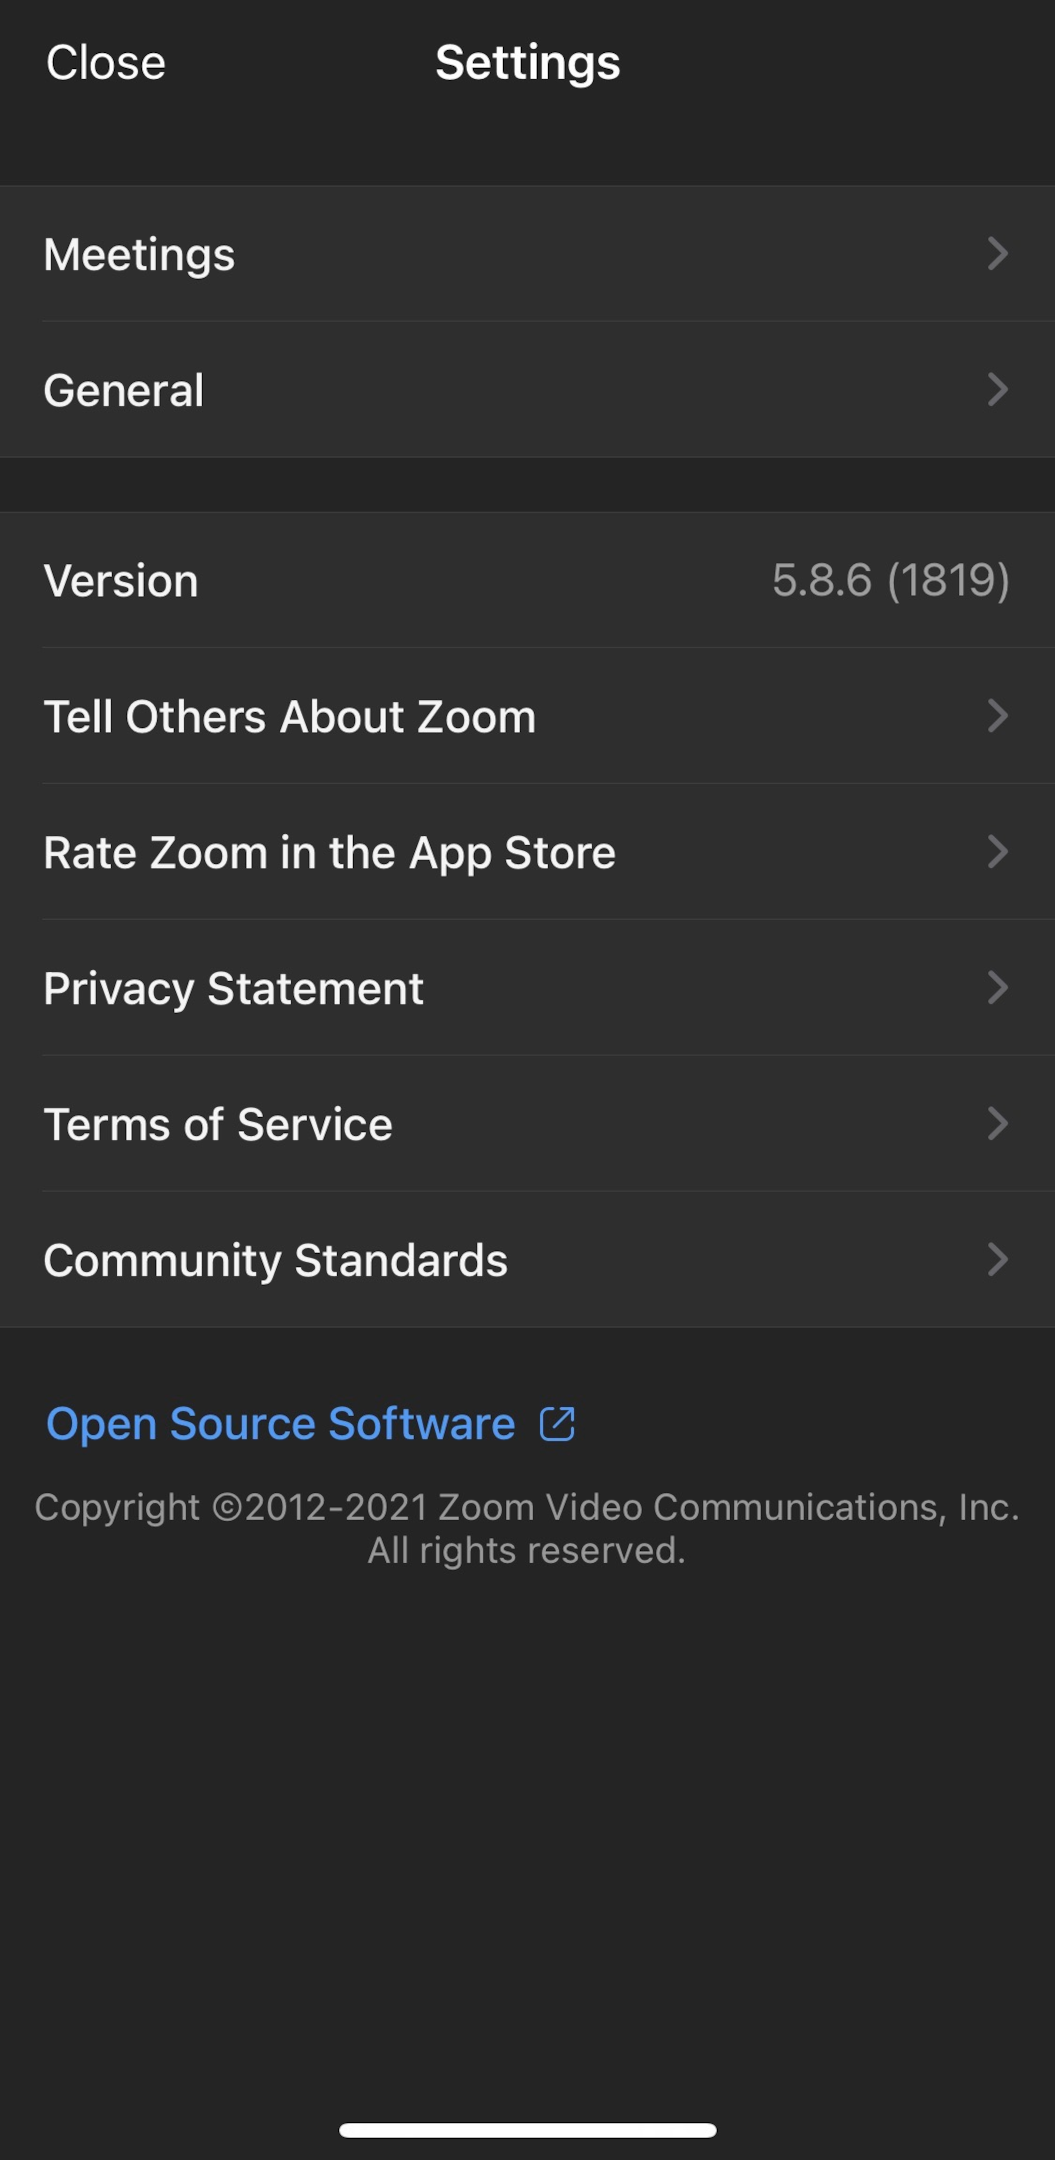Open the Open Source Software link

tap(281, 1424)
